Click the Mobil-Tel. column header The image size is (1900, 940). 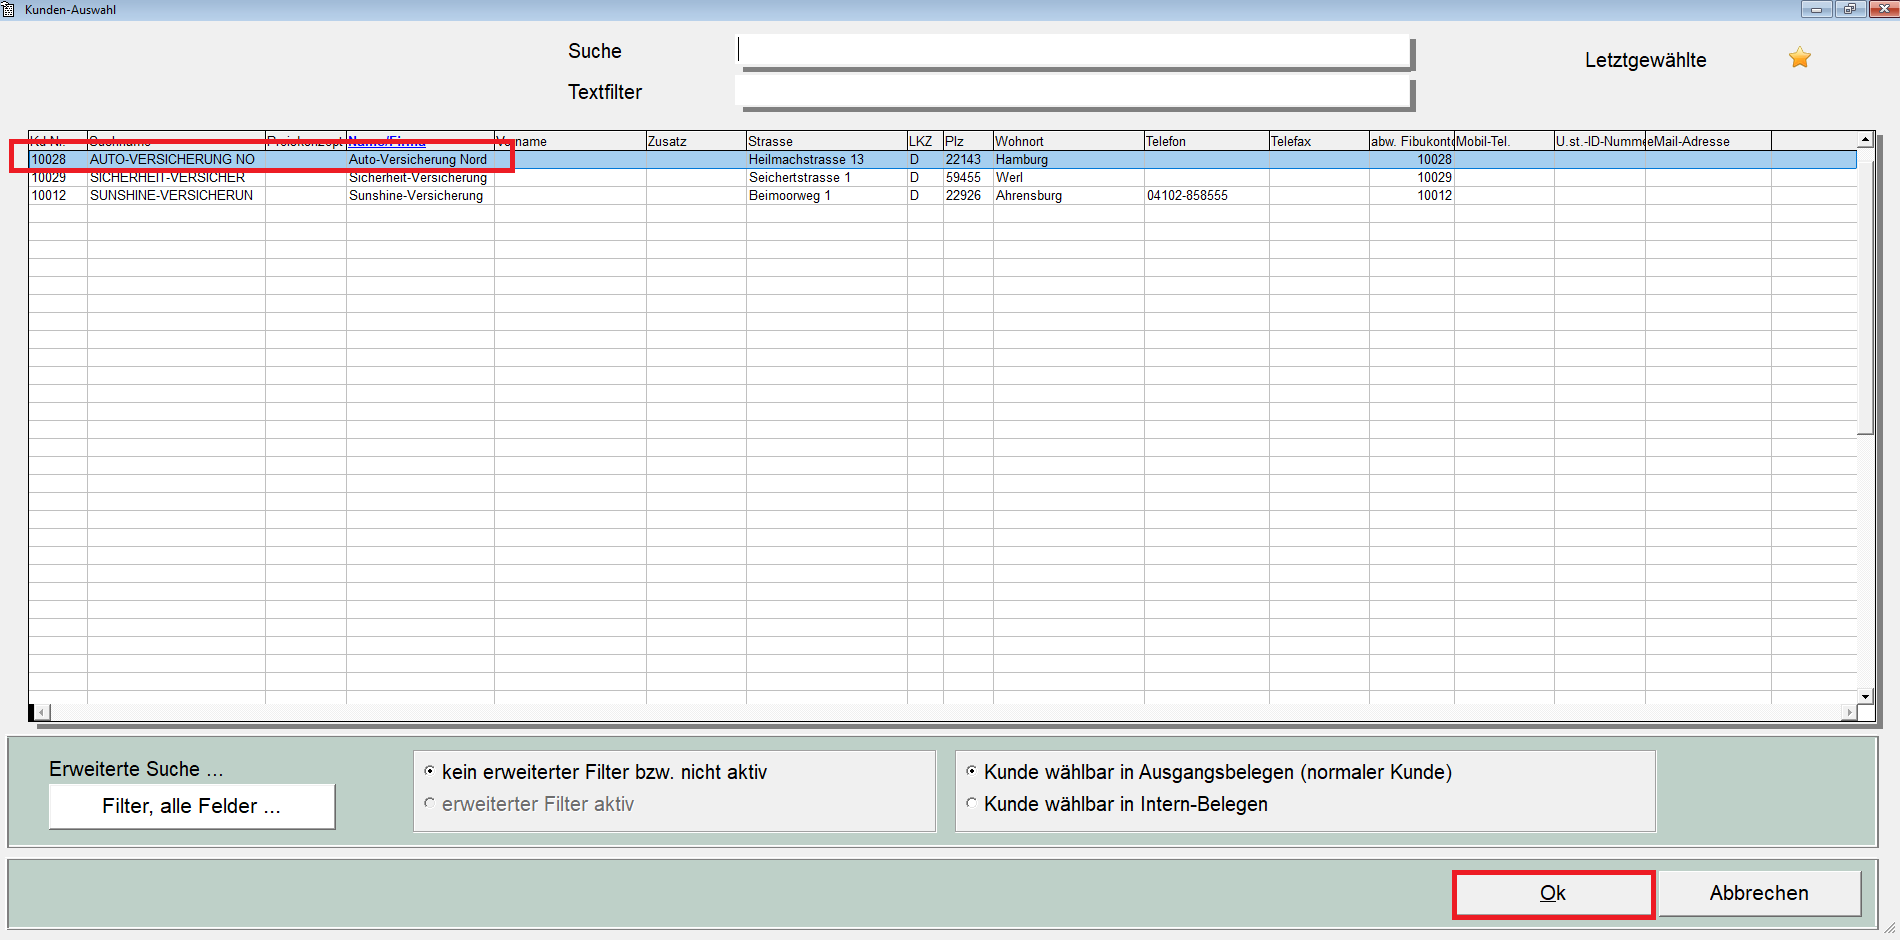[1504, 141]
